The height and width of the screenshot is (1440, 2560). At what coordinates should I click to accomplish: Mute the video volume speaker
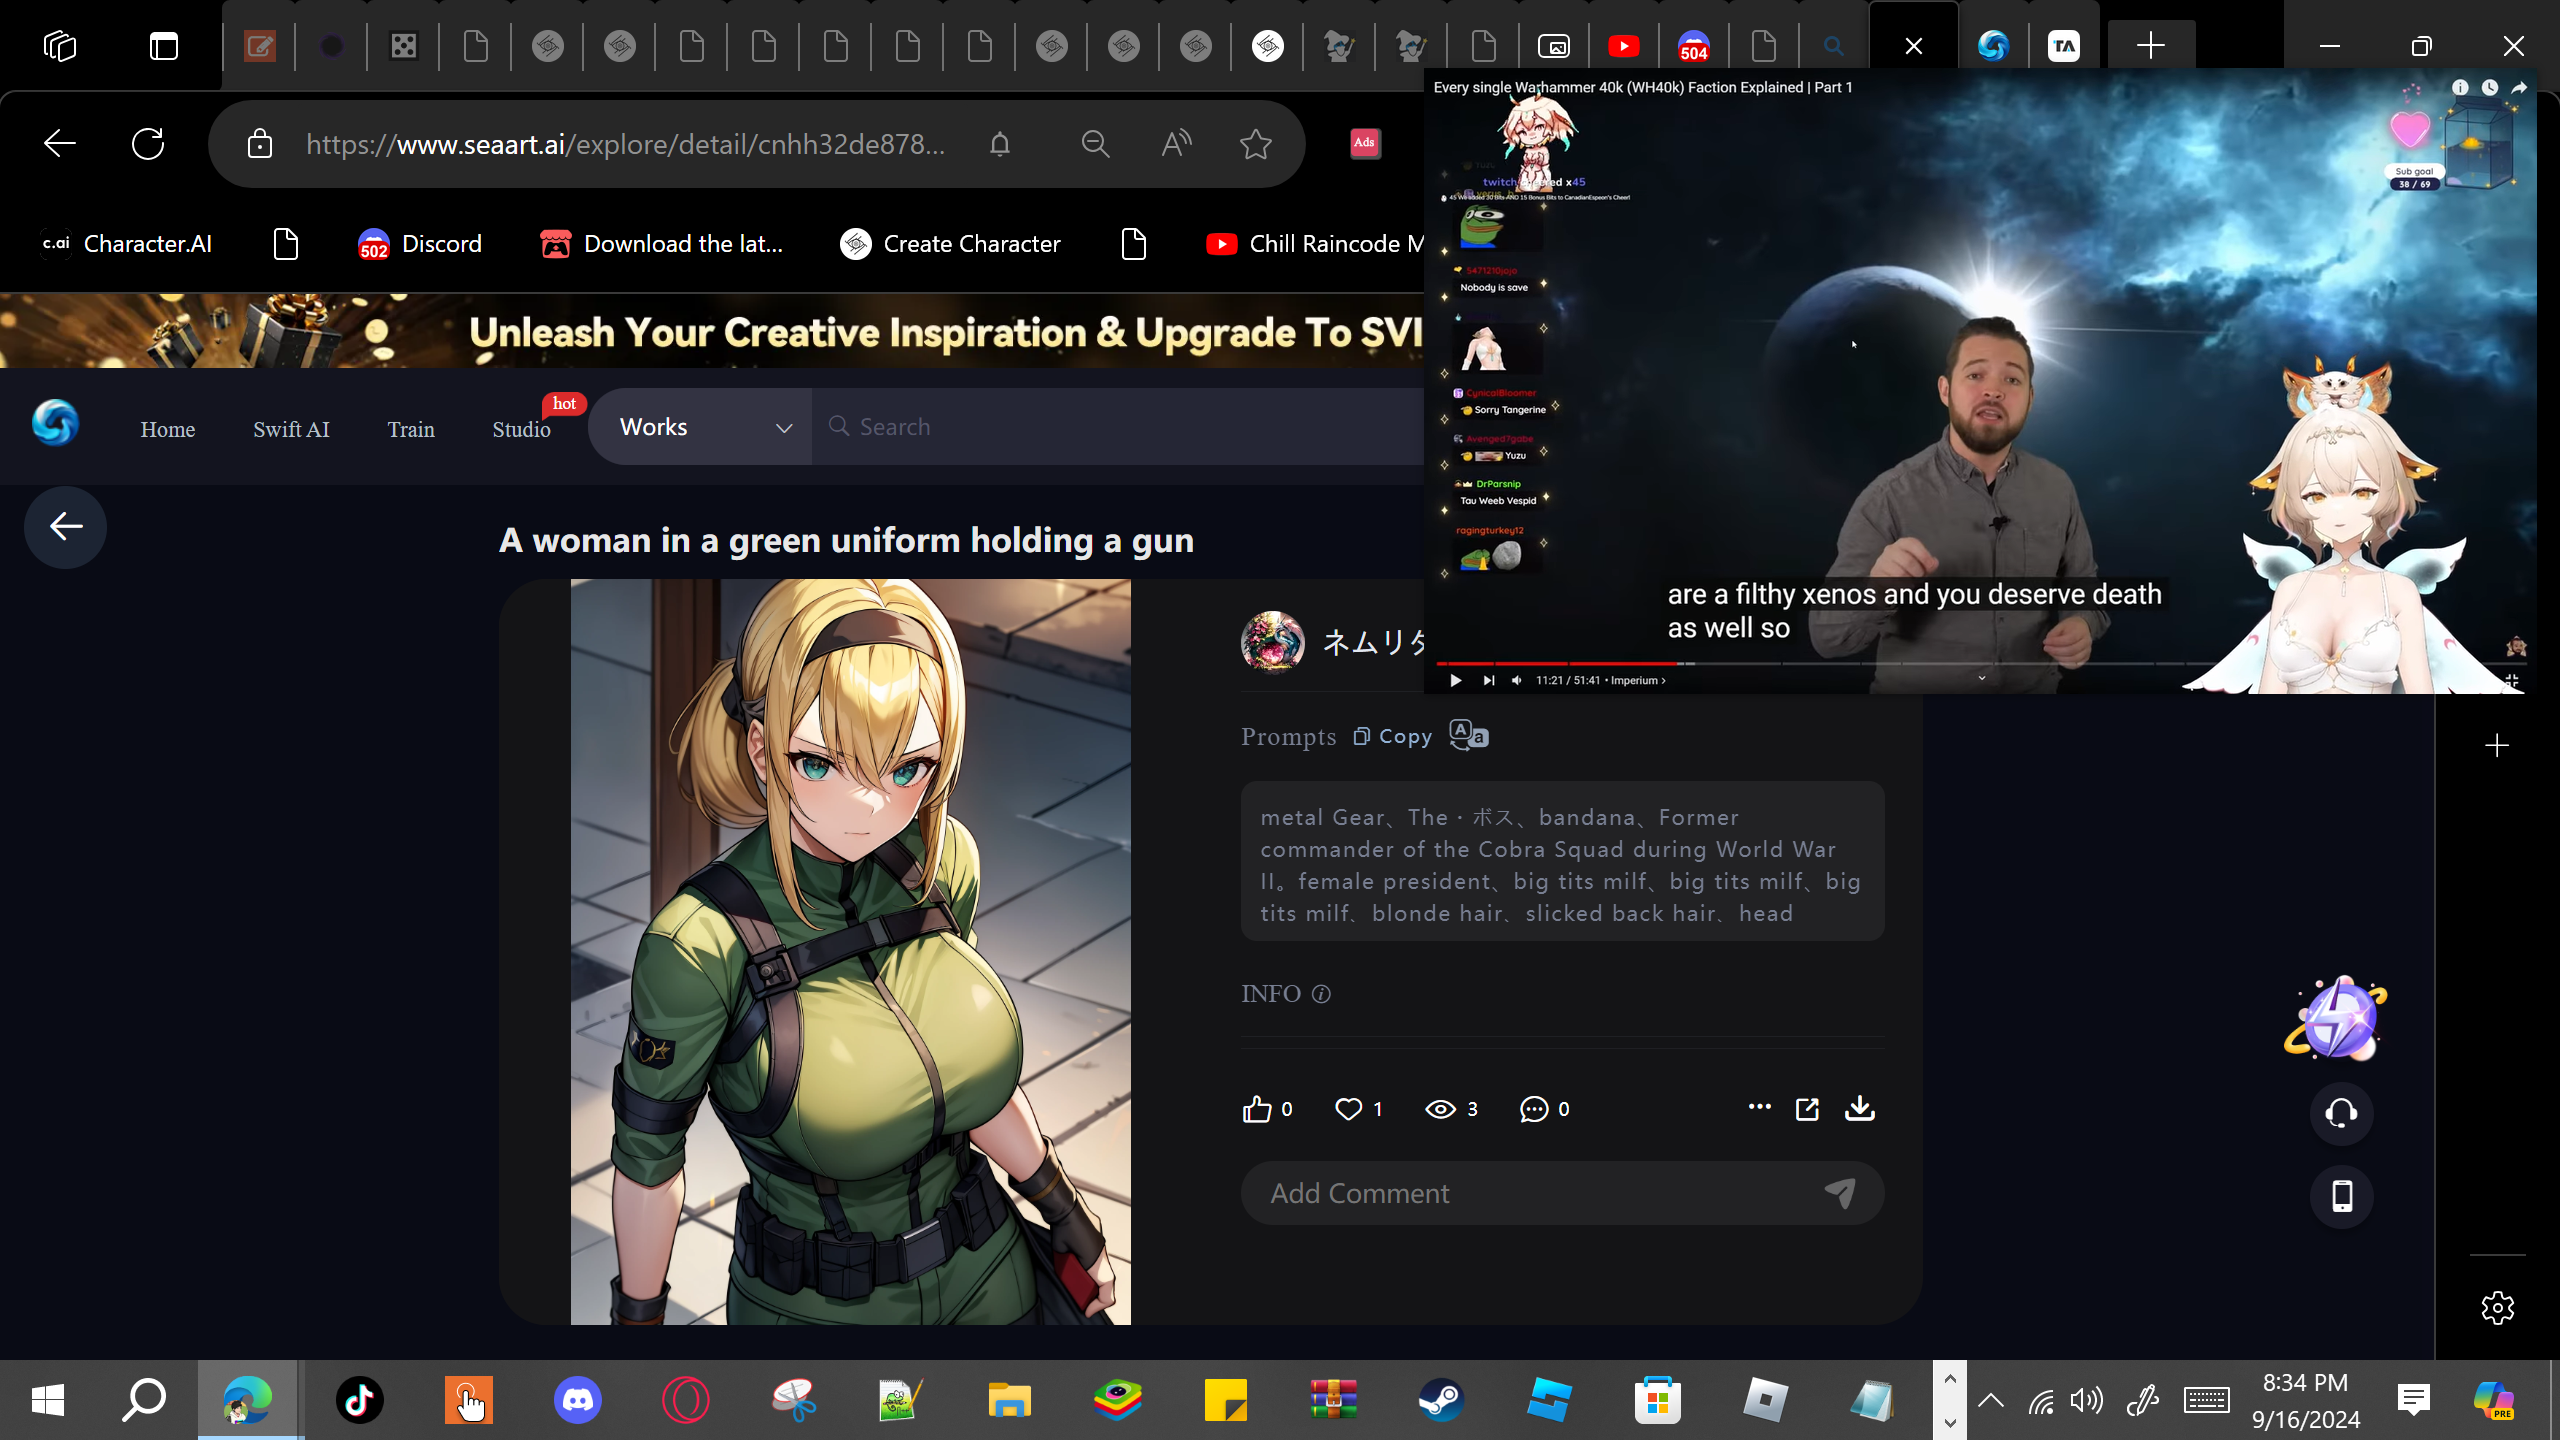1517,680
